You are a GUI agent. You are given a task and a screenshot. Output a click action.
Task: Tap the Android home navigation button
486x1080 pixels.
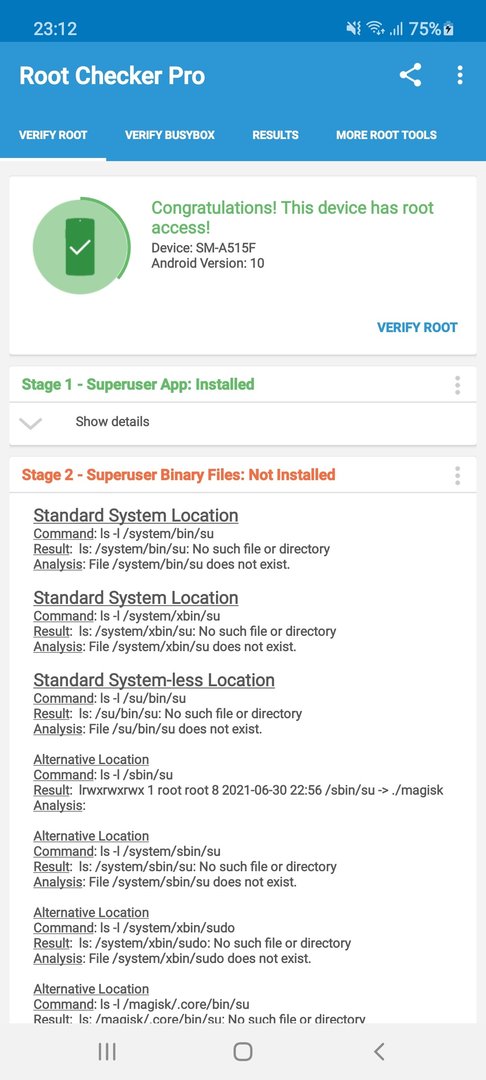[x=242, y=1051]
